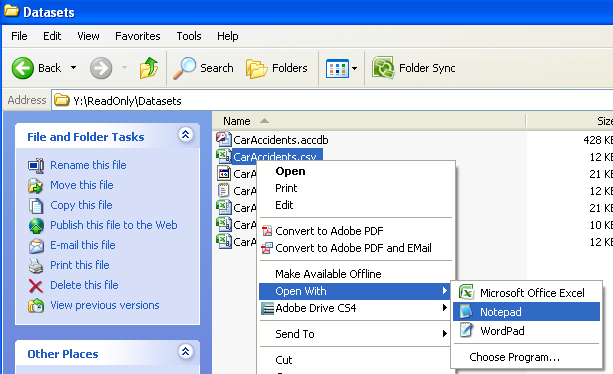Open the Tools menu
The width and height of the screenshot is (613, 374).
coord(189,36)
